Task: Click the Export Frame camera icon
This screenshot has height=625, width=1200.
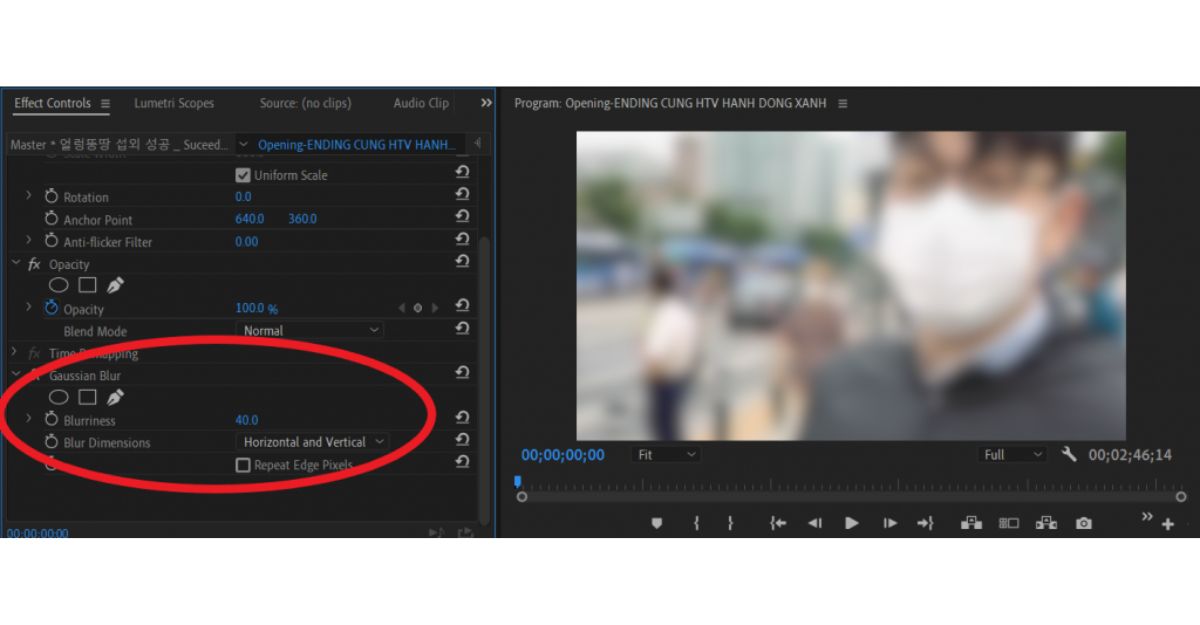Action: tap(1083, 523)
